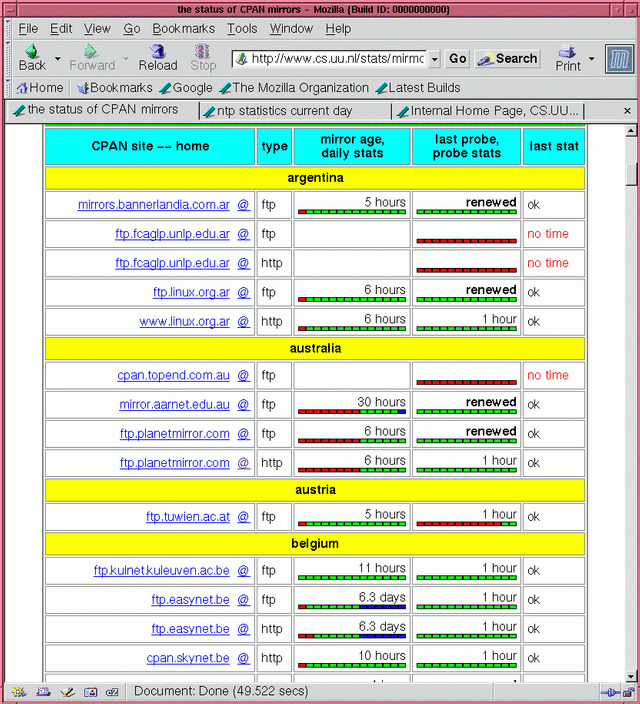Open the mirror.aarnet.edu.au link
This screenshot has width=640, height=704.
coord(174,405)
